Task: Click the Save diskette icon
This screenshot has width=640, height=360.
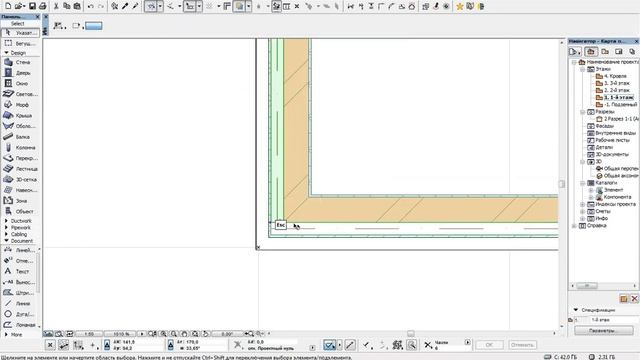Action: point(32,6)
